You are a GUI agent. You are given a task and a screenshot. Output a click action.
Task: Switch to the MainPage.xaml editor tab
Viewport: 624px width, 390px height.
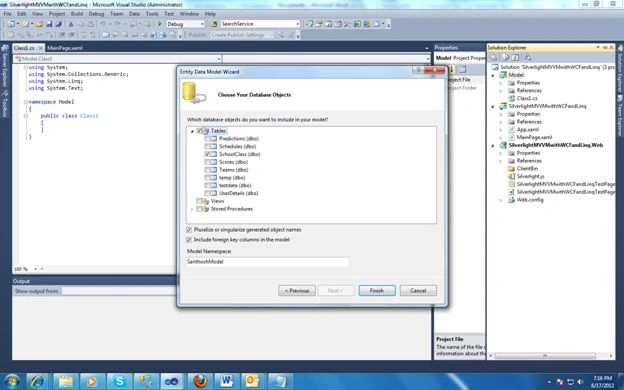(64, 48)
